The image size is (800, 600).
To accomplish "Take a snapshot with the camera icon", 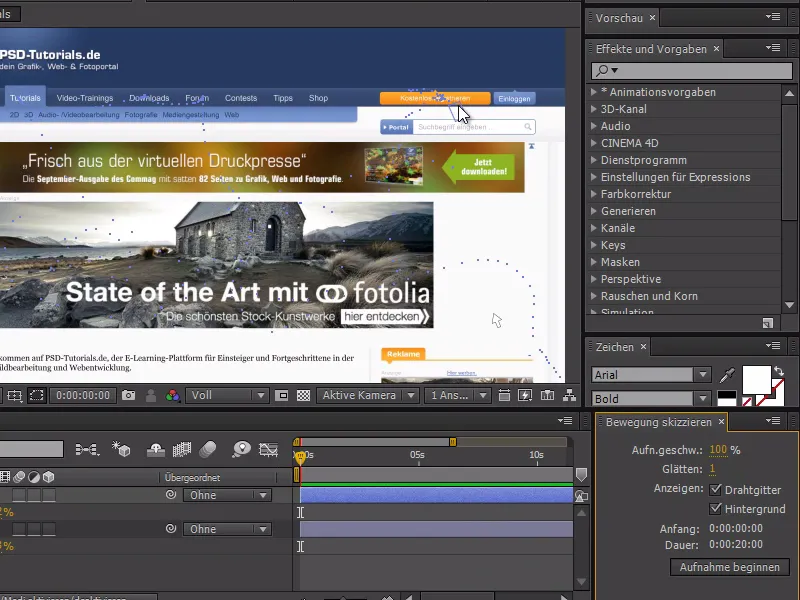I will pyautogui.click(x=129, y=395).
